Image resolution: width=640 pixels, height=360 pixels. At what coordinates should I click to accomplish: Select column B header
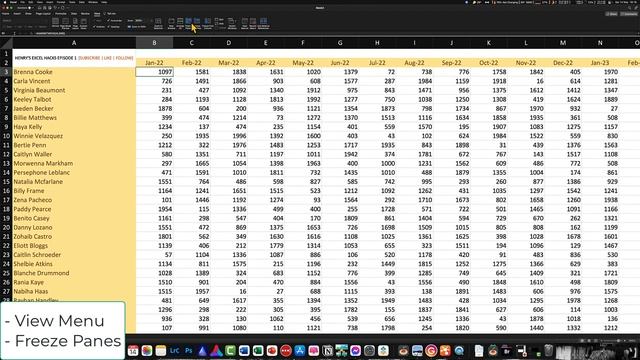[x=154, y=42]
